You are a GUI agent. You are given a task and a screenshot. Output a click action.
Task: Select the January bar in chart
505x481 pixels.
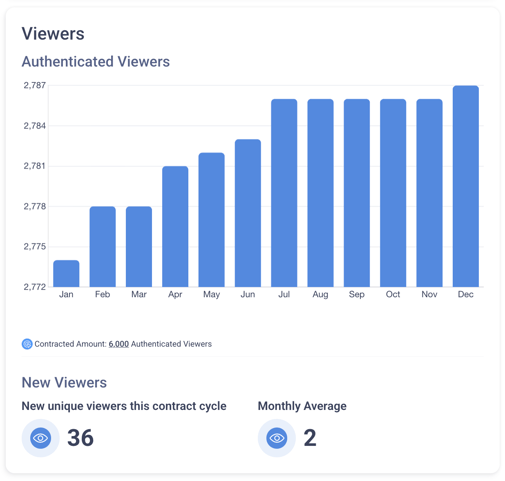pos(66,273)
